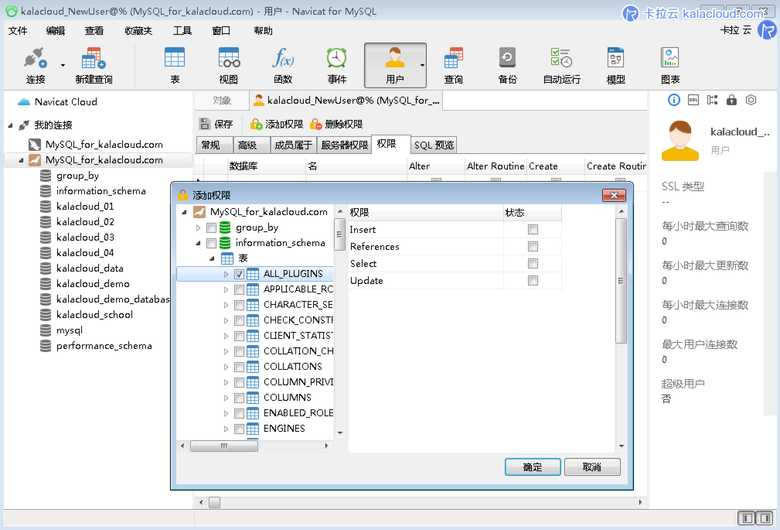Click the New Query (新建查询) toolbar icon

tap(94, 65)
